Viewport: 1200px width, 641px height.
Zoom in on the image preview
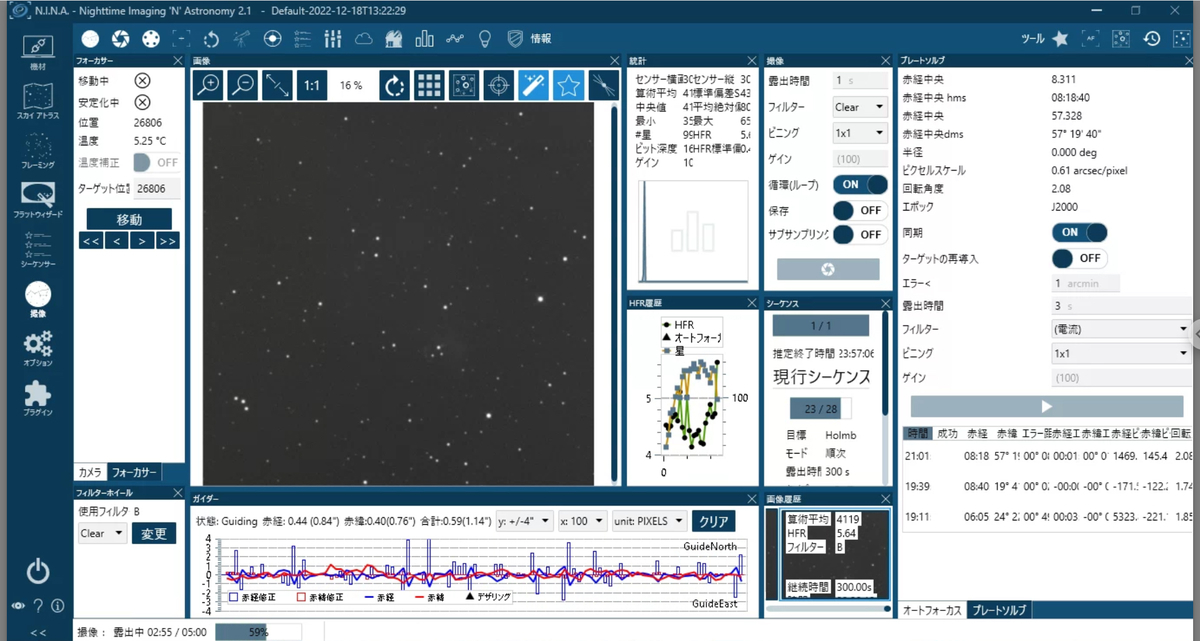(208, 85)
